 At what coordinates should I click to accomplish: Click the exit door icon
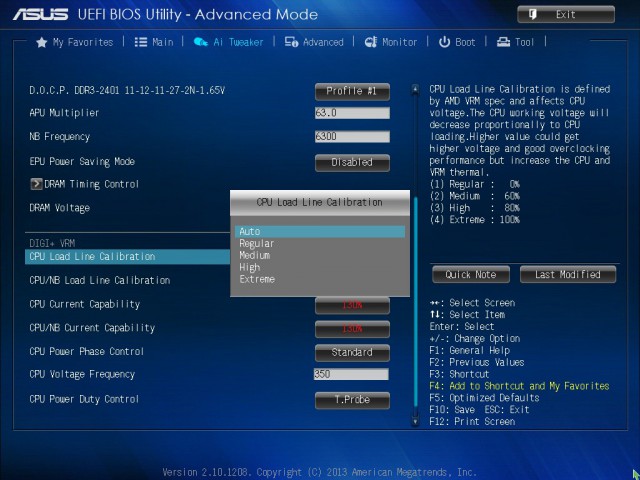533,15
